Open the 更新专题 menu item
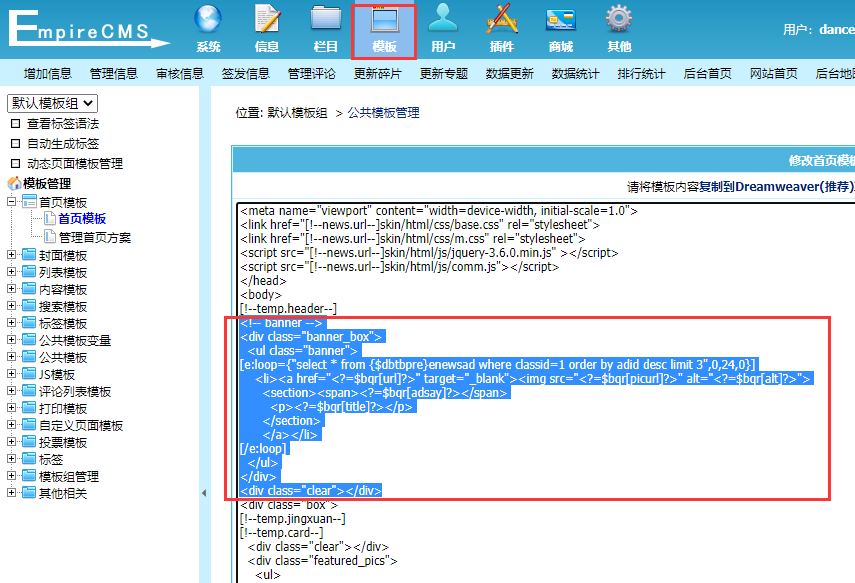 [x=443, y=74]
